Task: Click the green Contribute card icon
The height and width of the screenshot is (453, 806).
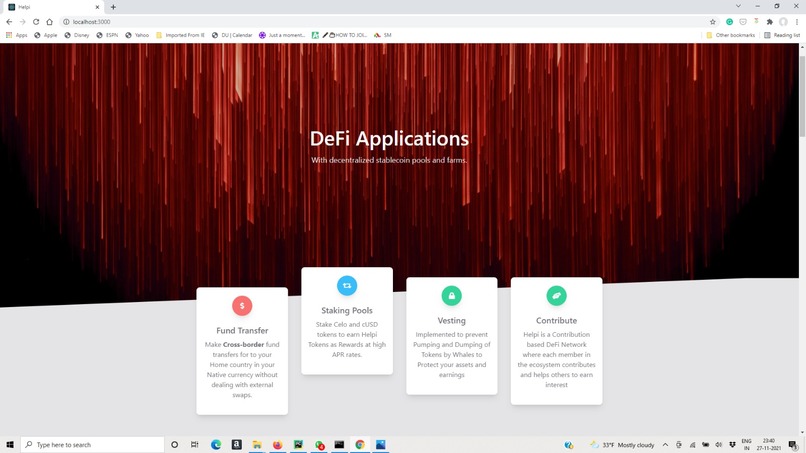Action: point(556,296)
